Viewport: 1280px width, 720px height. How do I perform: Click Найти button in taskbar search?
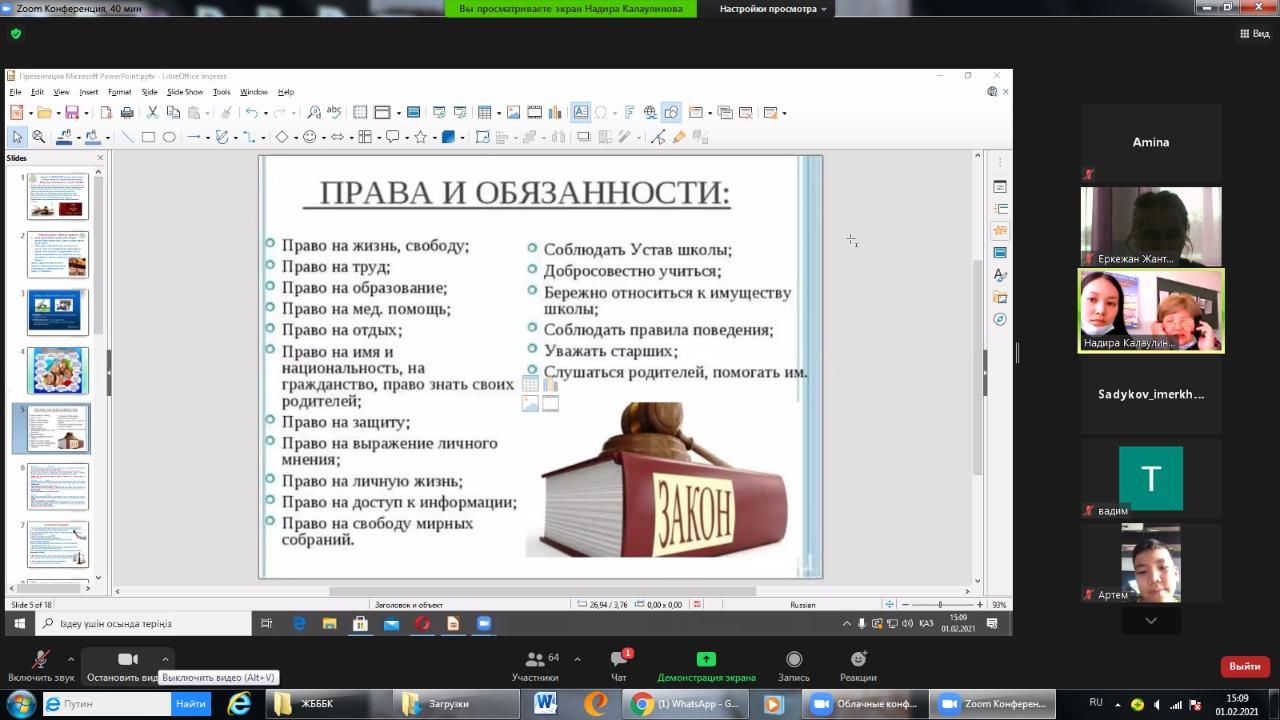(191, 704)
